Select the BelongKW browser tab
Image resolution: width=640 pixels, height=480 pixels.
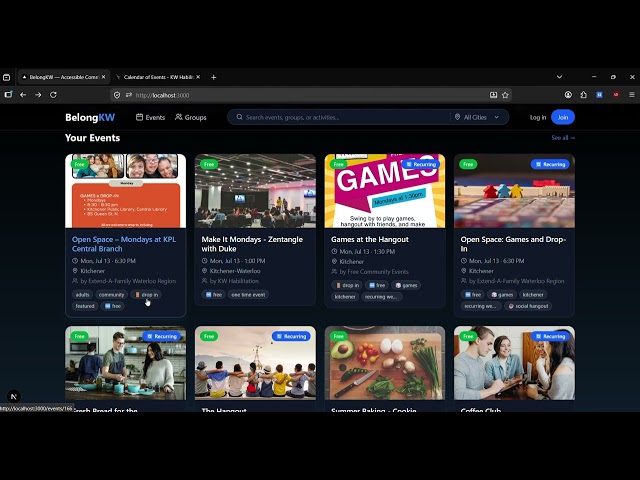63,77
